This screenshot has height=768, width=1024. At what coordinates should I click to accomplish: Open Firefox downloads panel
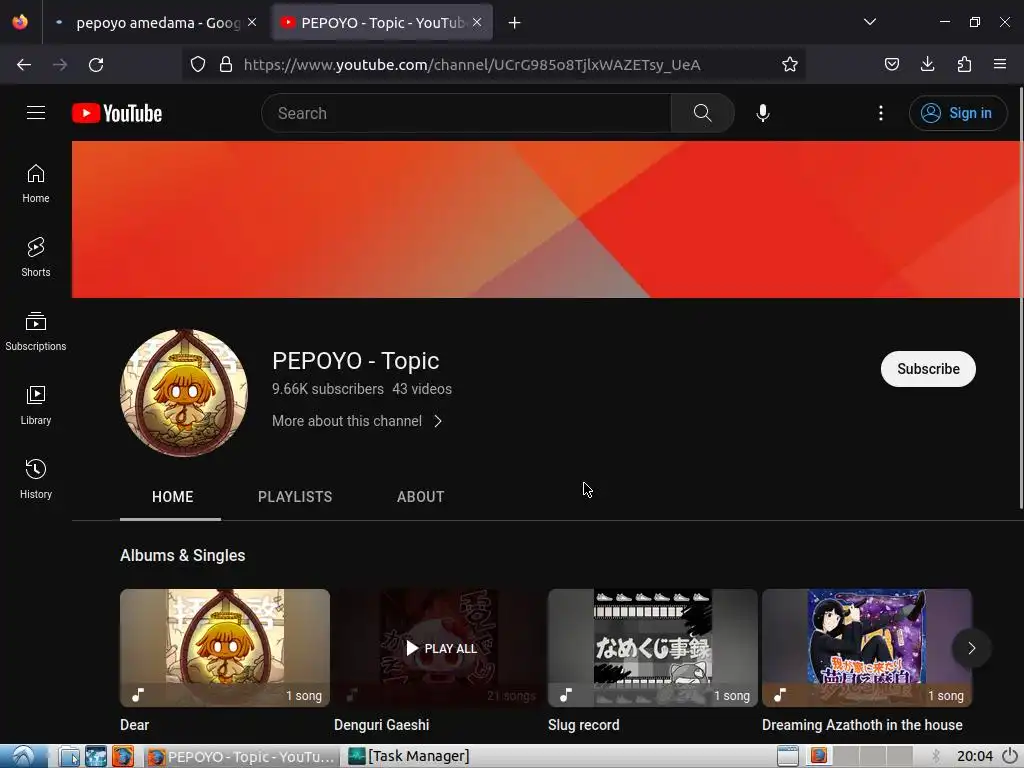pyautogui.click(x=927, y=64)
